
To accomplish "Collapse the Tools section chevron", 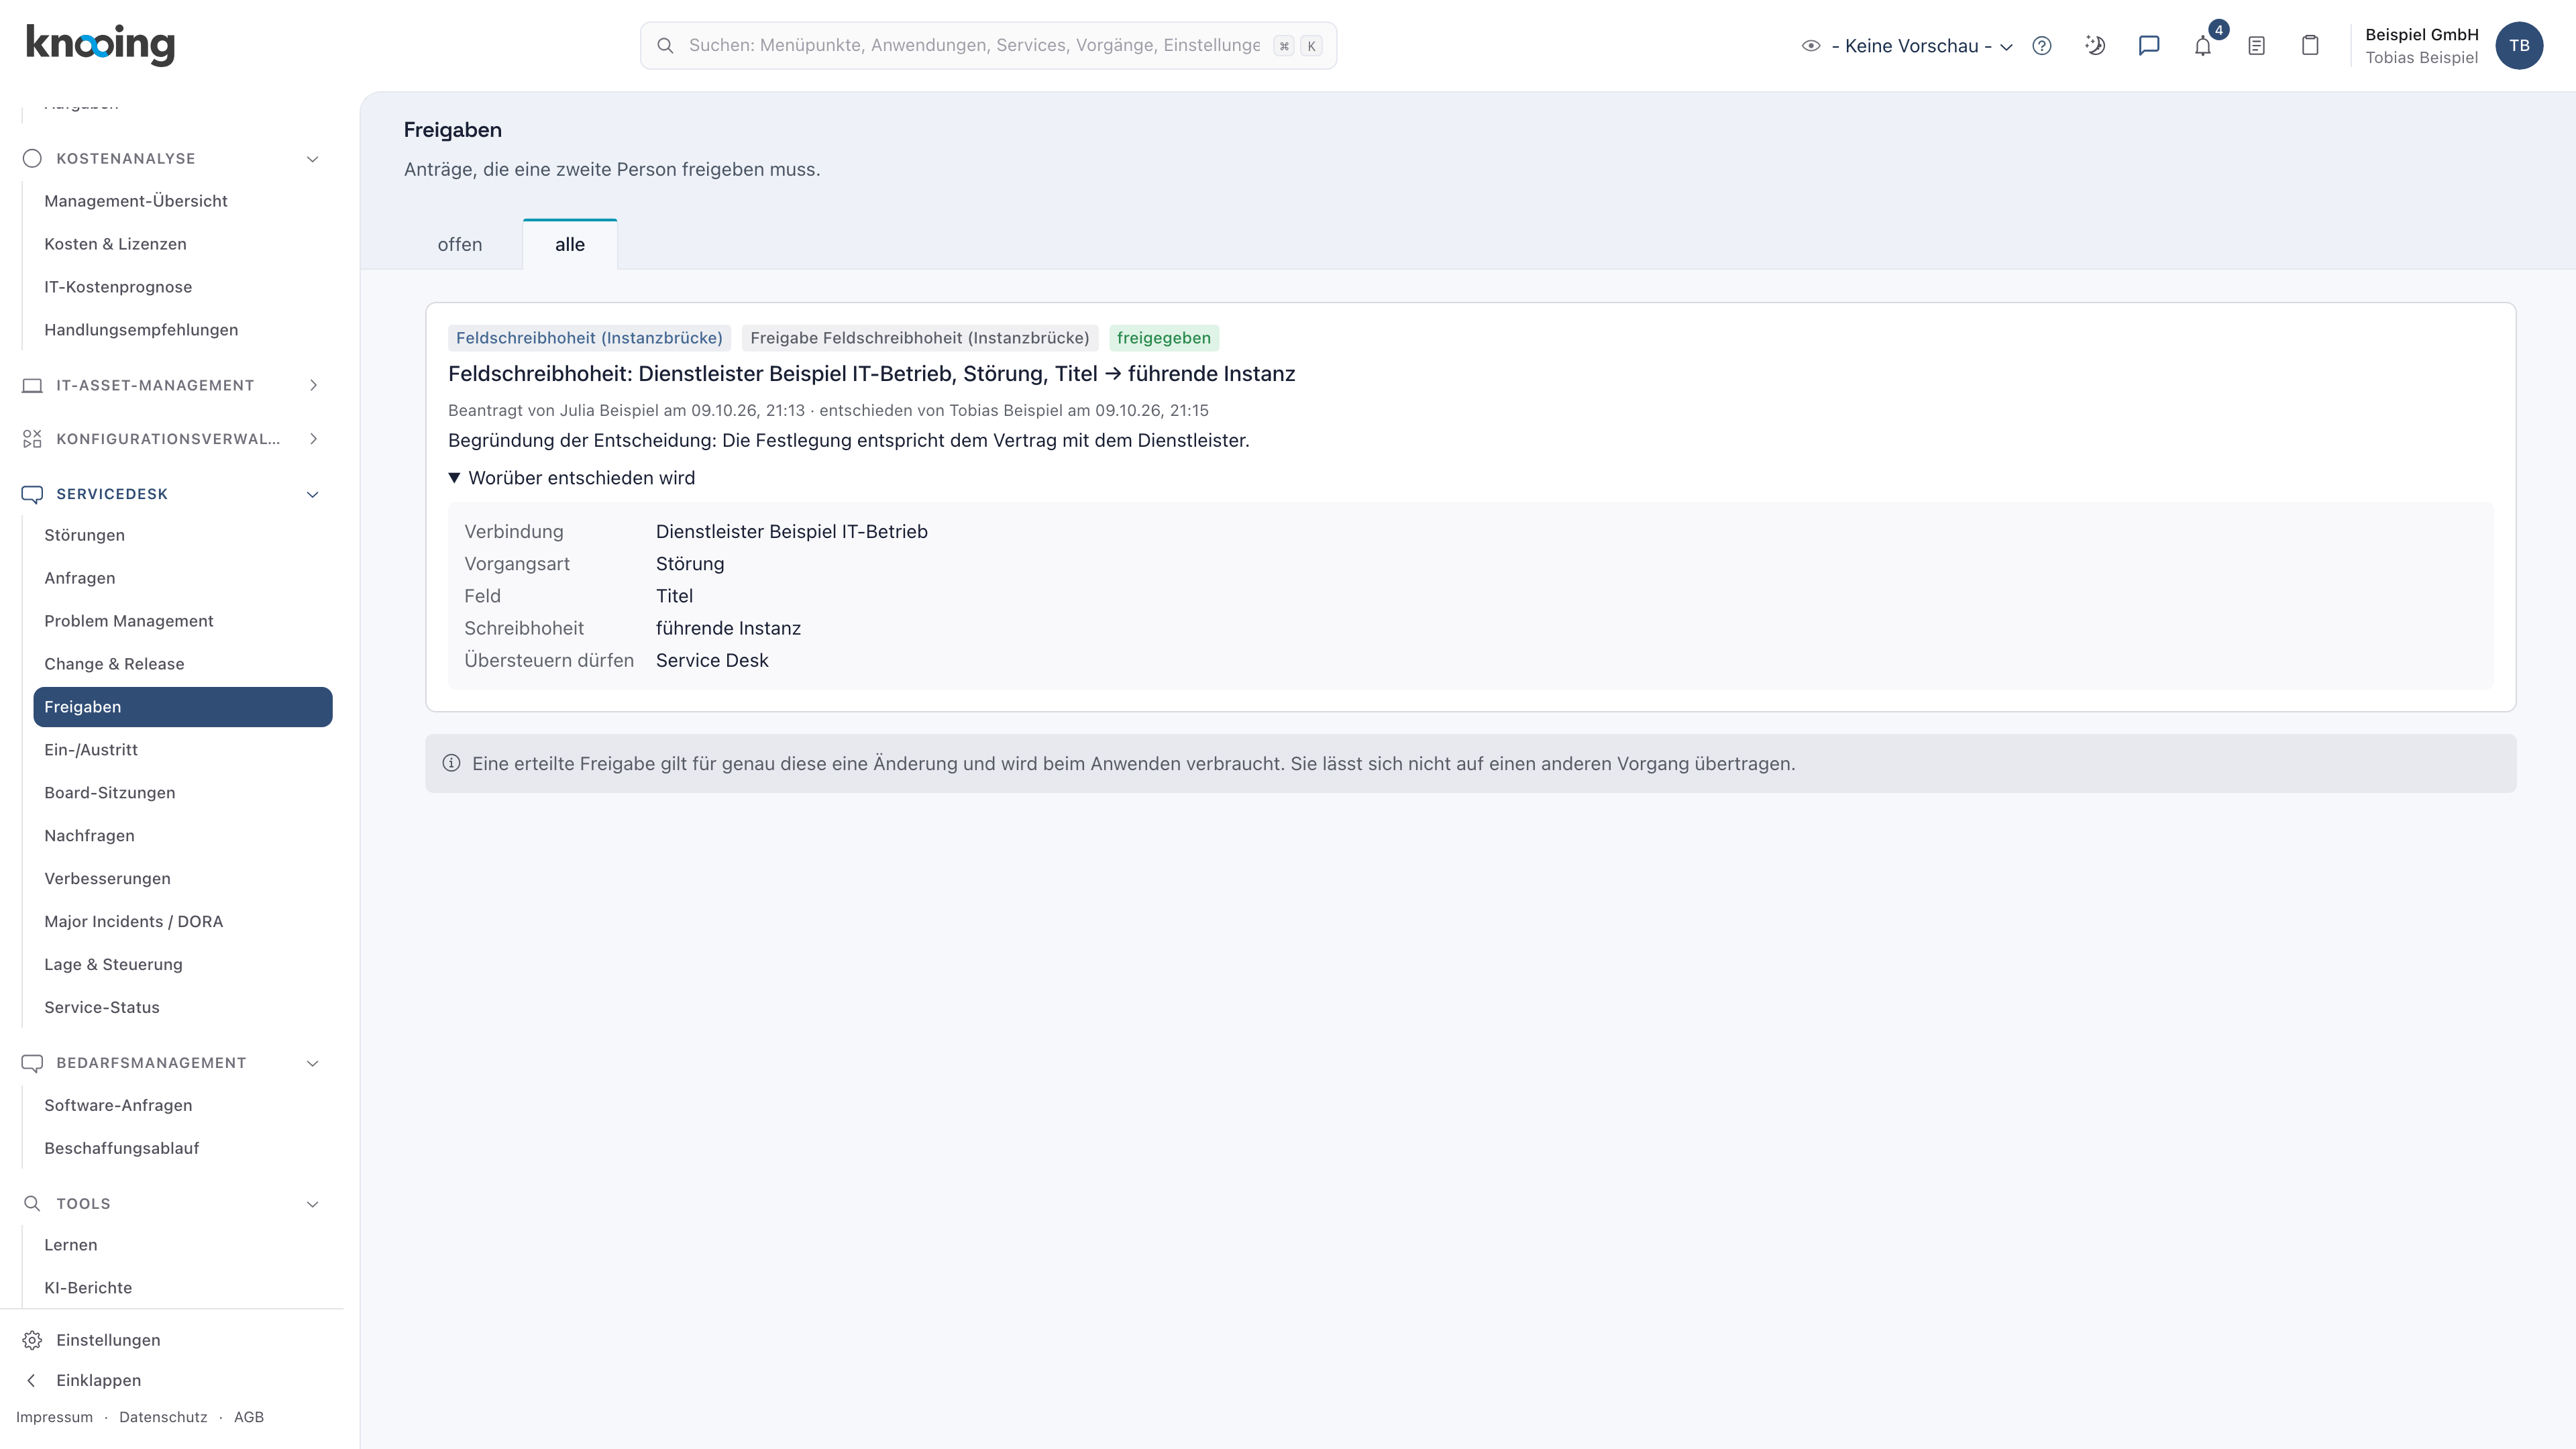I will point(313,1204).
